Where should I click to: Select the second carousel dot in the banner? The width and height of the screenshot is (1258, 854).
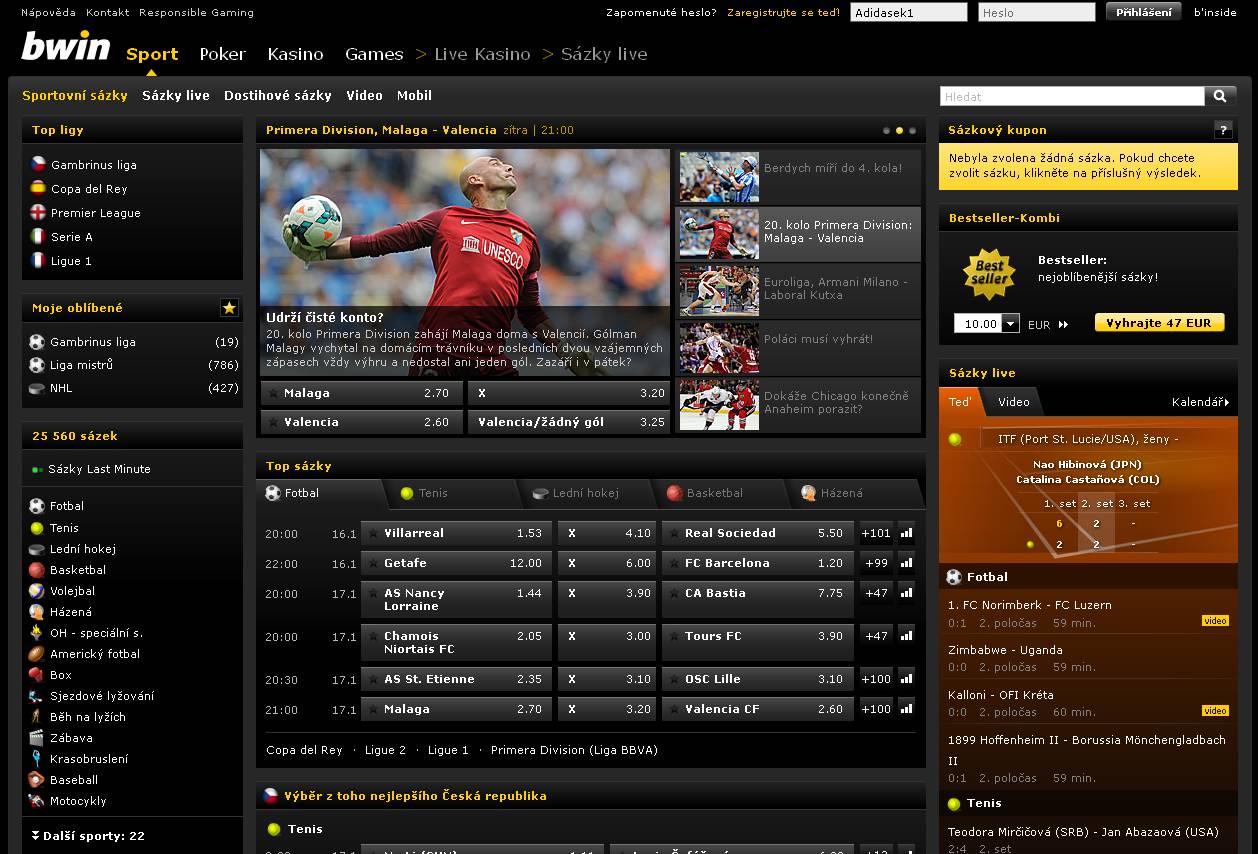[x=899, y=131]
